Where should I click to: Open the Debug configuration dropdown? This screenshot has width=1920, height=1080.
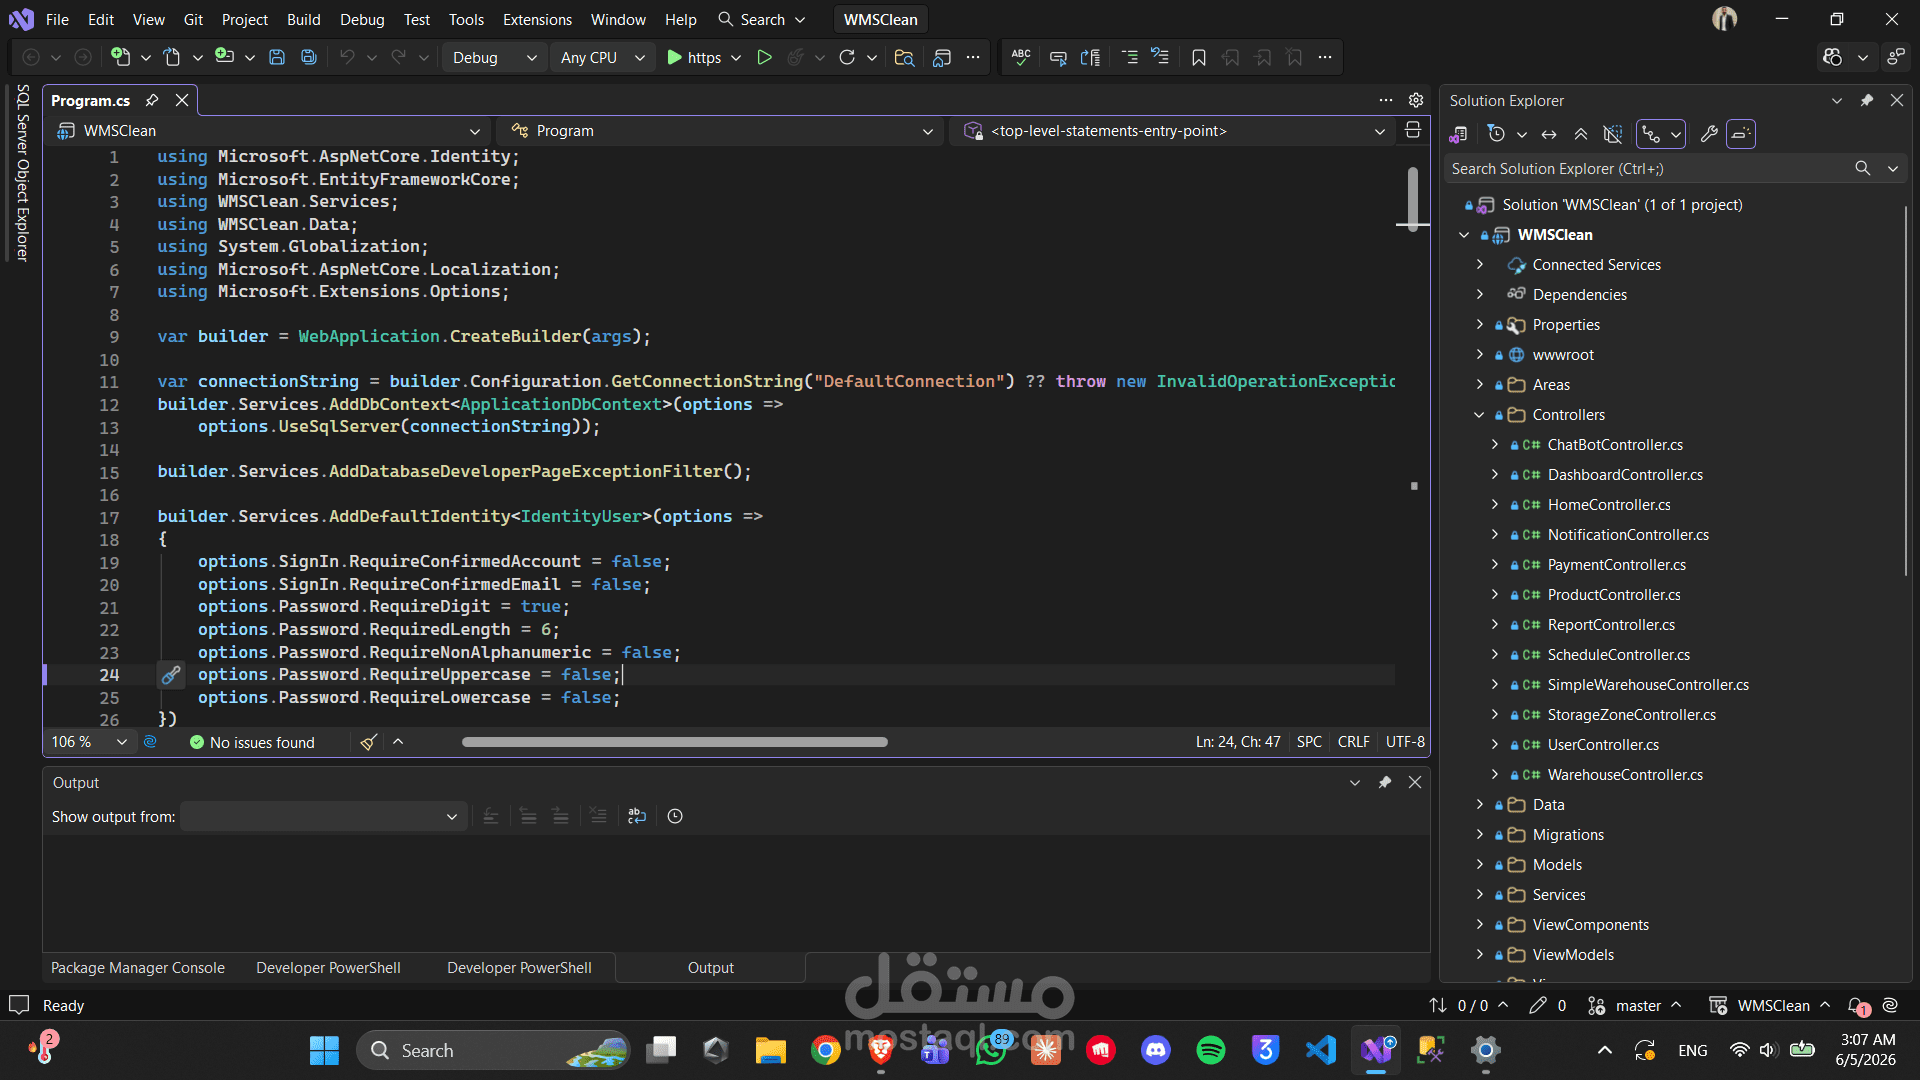496,57
